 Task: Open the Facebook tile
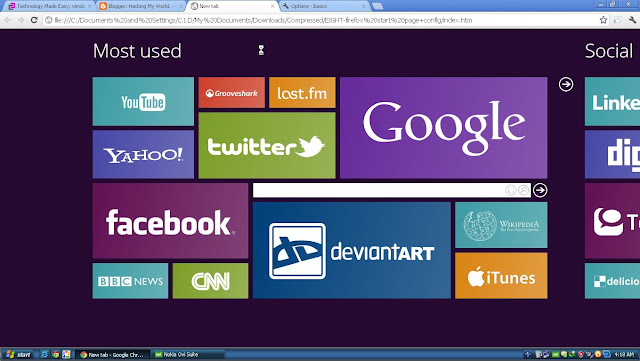tap(170, 221)
